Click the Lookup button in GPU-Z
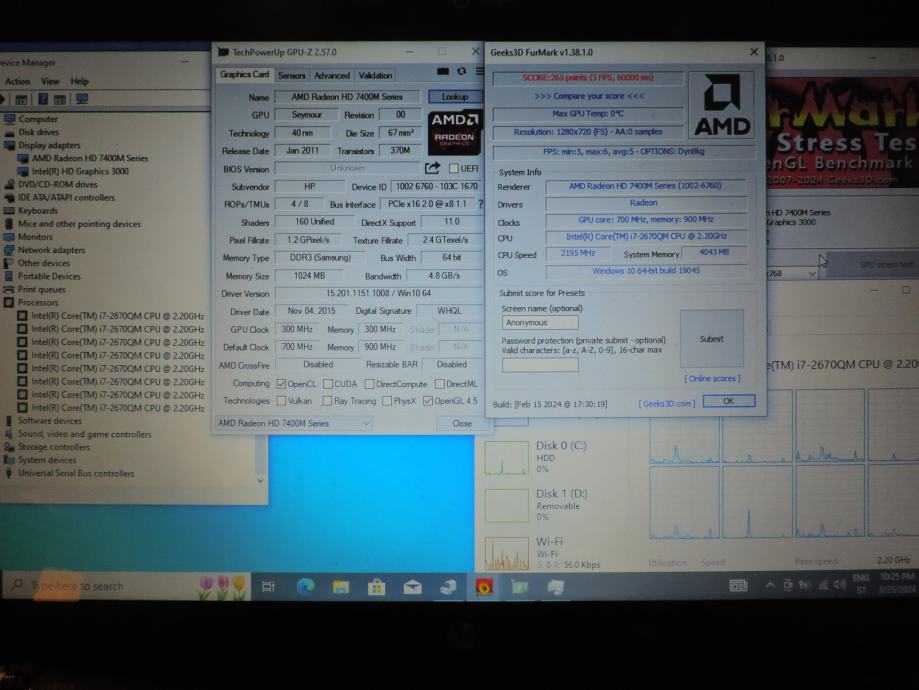This screenshot has height=690, width=919. (x=455, y=96)
